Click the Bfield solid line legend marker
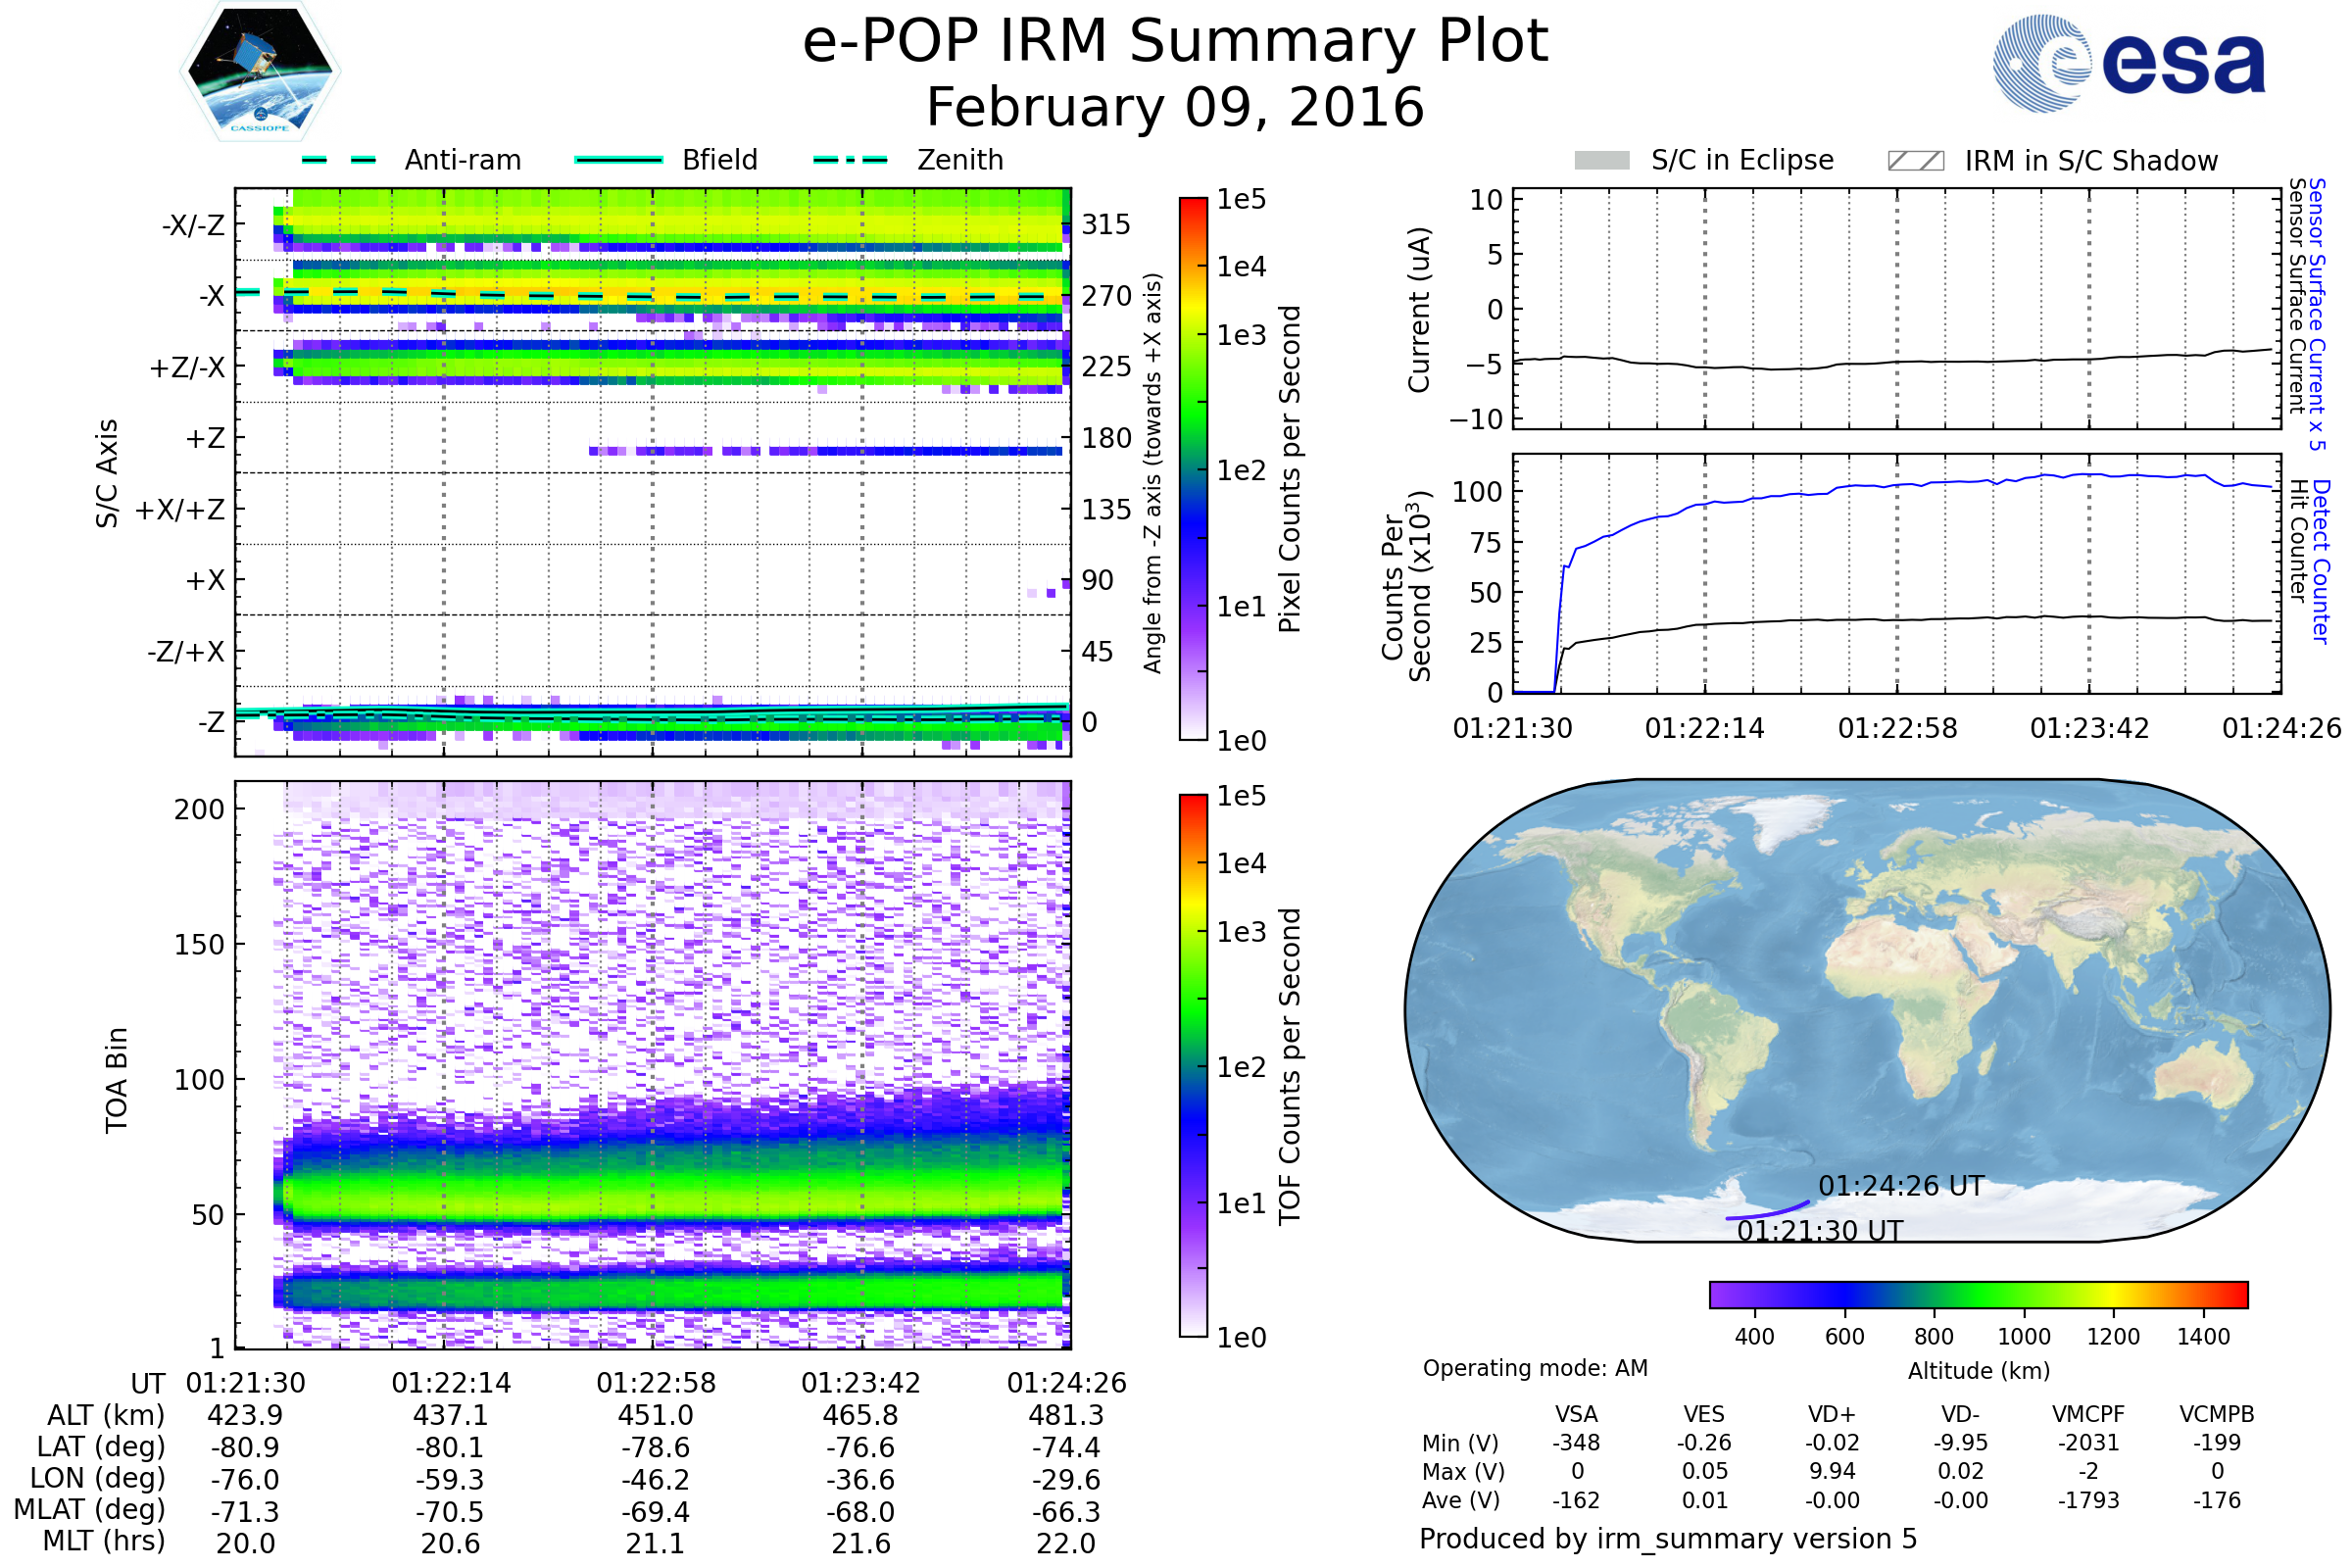The height and width of the screenshot is (1568, 2352). pyautogui.click(x=618, y=160)
